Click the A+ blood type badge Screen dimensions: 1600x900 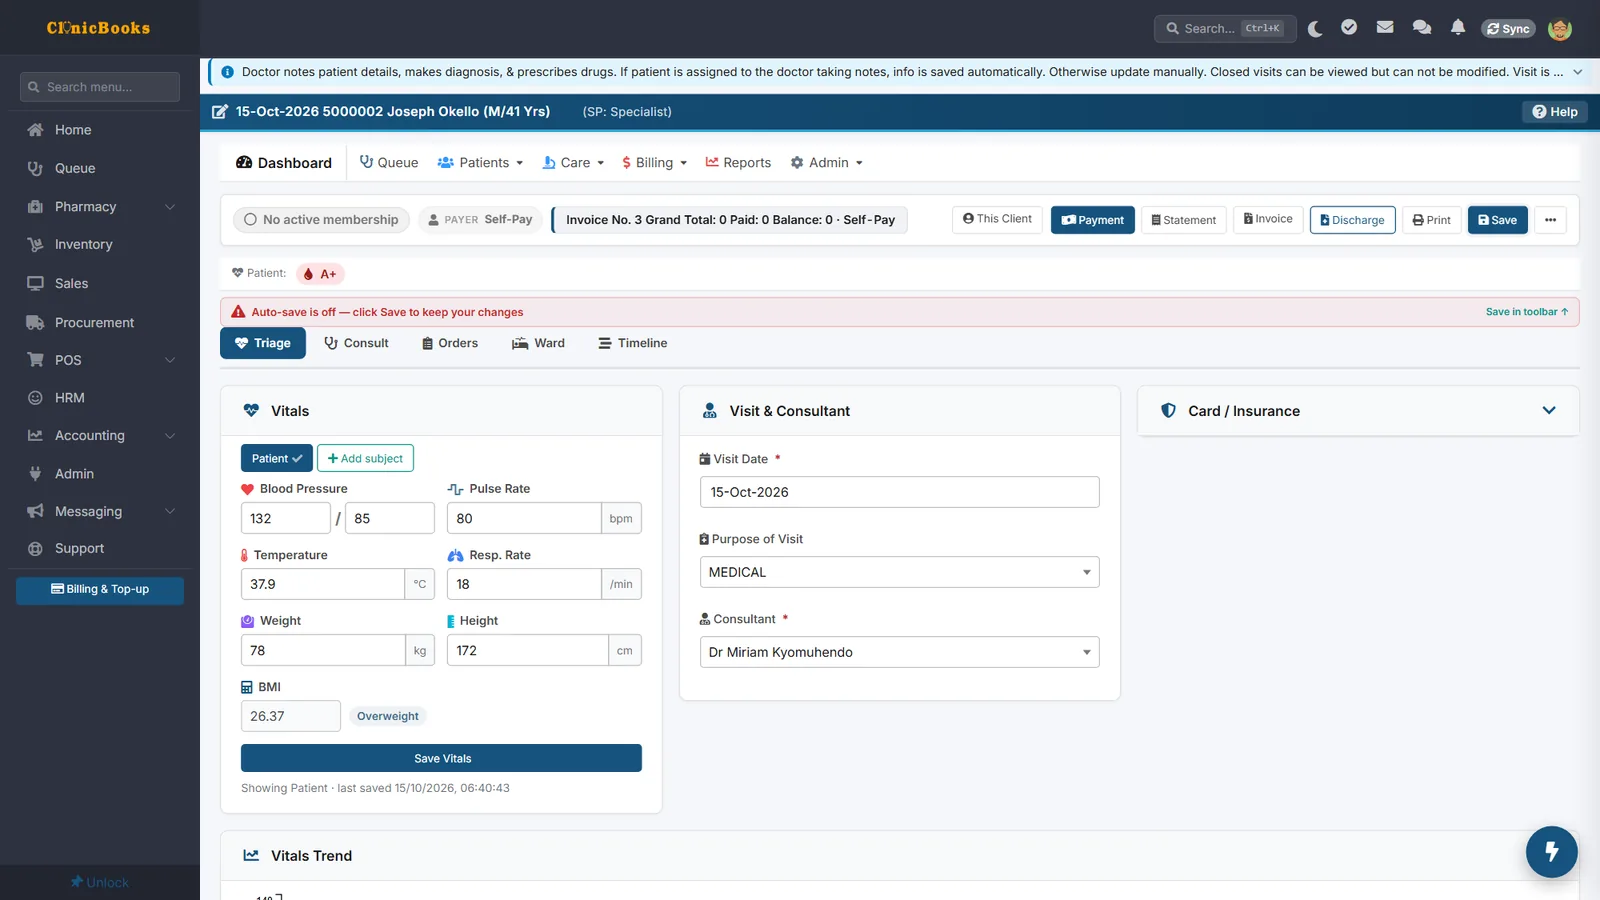pos(321,274)
